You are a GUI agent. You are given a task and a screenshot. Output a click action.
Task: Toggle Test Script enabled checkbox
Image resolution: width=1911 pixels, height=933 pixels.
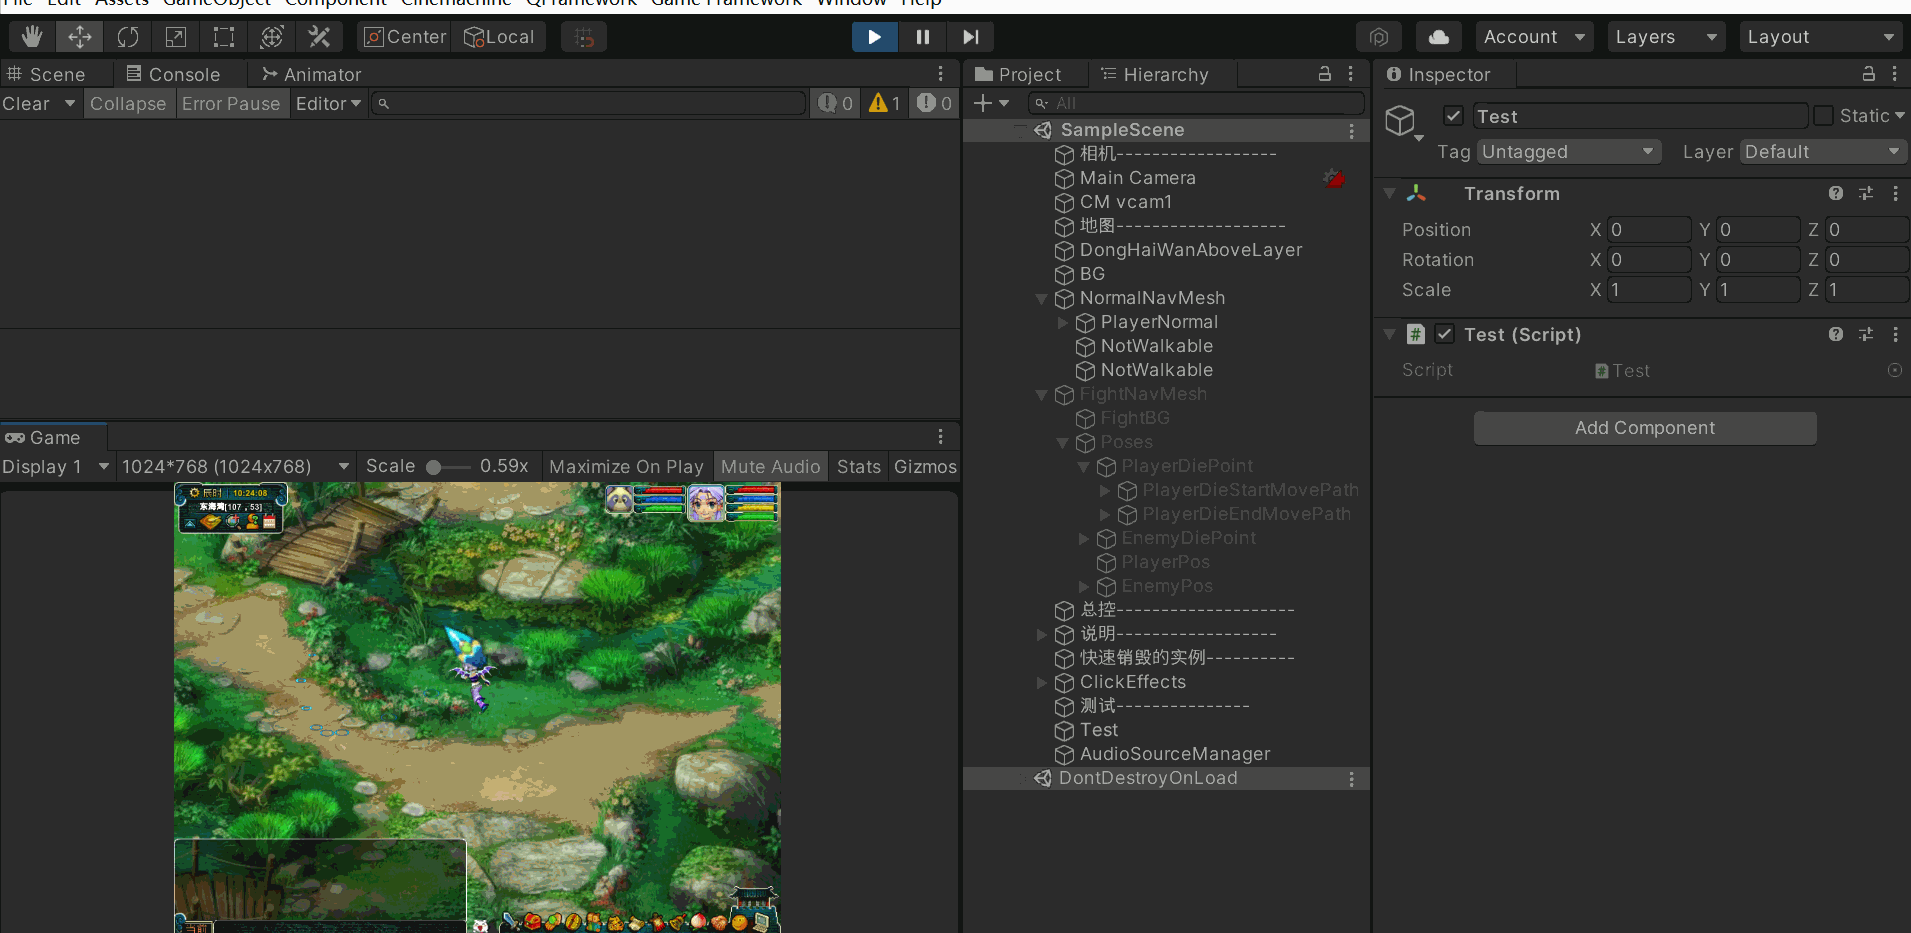pyautogui.click(x=1444, y=334)
